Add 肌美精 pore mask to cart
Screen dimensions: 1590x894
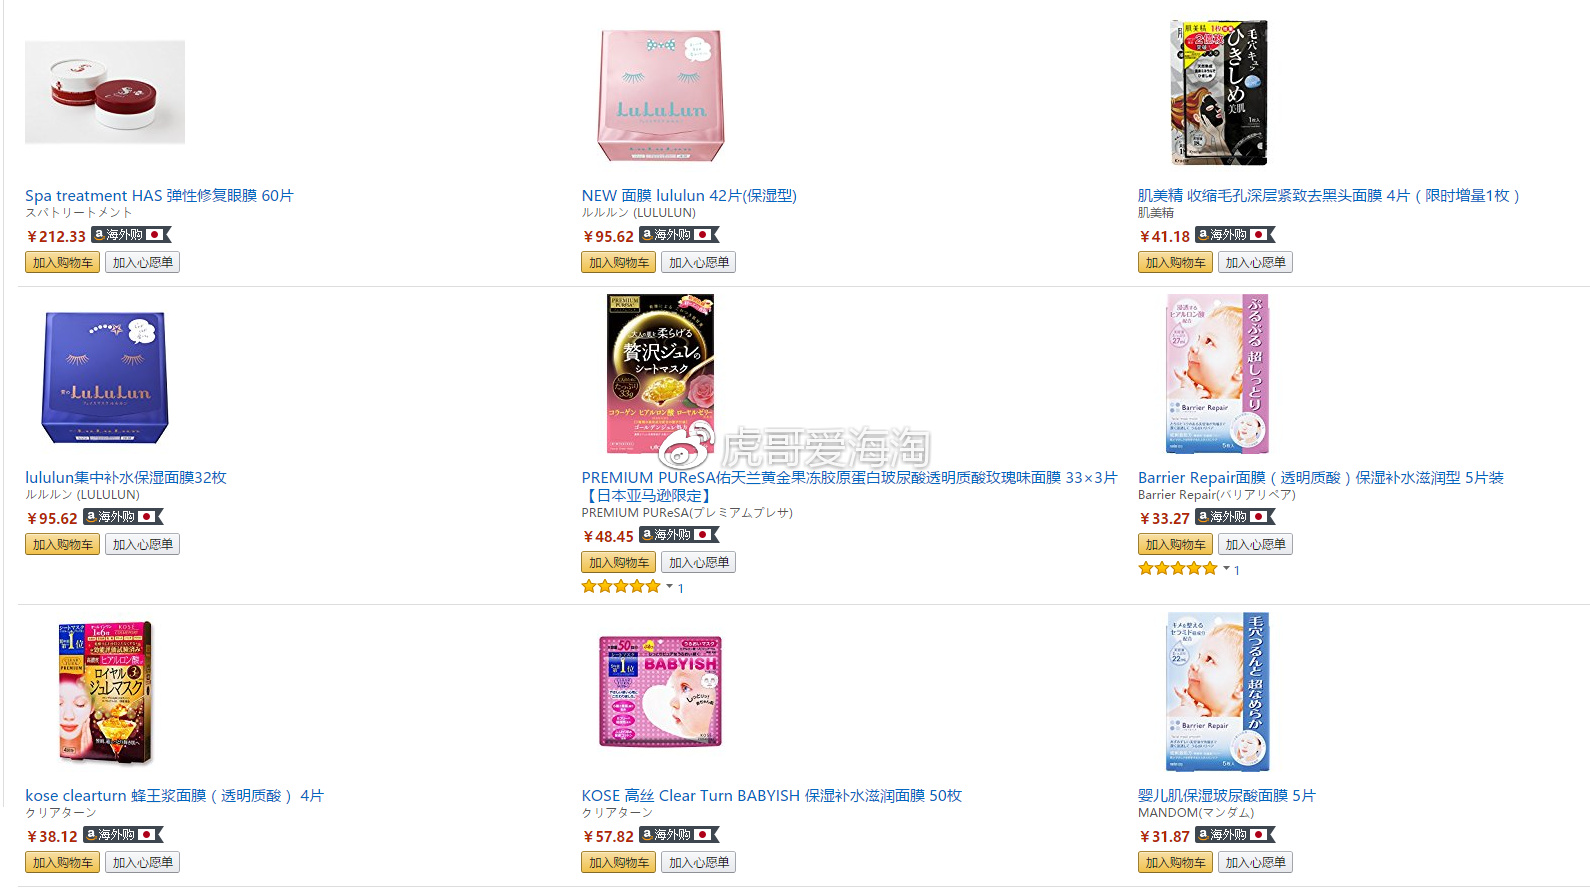tap(1175, 263)
